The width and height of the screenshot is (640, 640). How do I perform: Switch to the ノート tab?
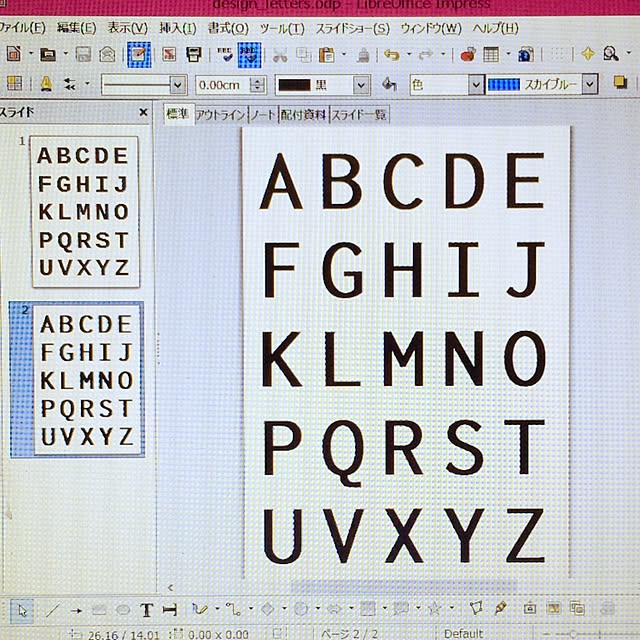(263, 115)
